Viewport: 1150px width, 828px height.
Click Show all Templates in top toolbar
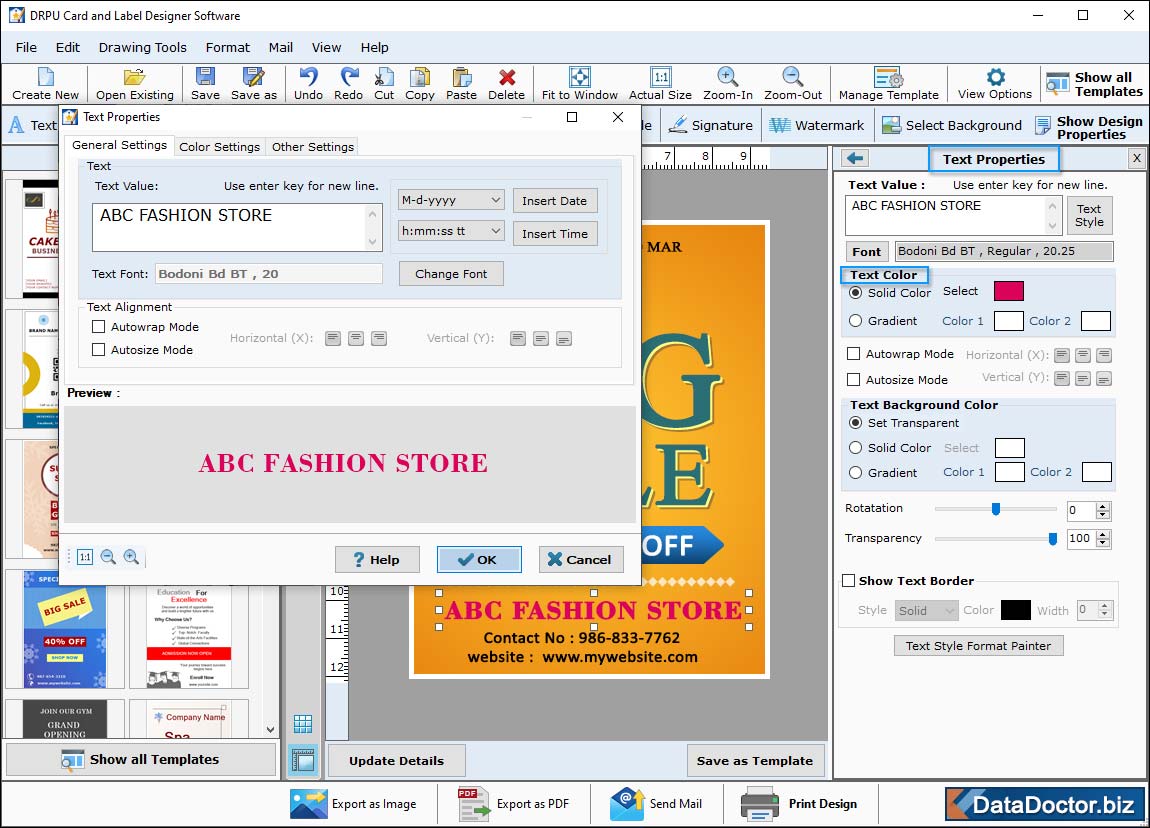pyautogui.click(x=1094, y=84)
